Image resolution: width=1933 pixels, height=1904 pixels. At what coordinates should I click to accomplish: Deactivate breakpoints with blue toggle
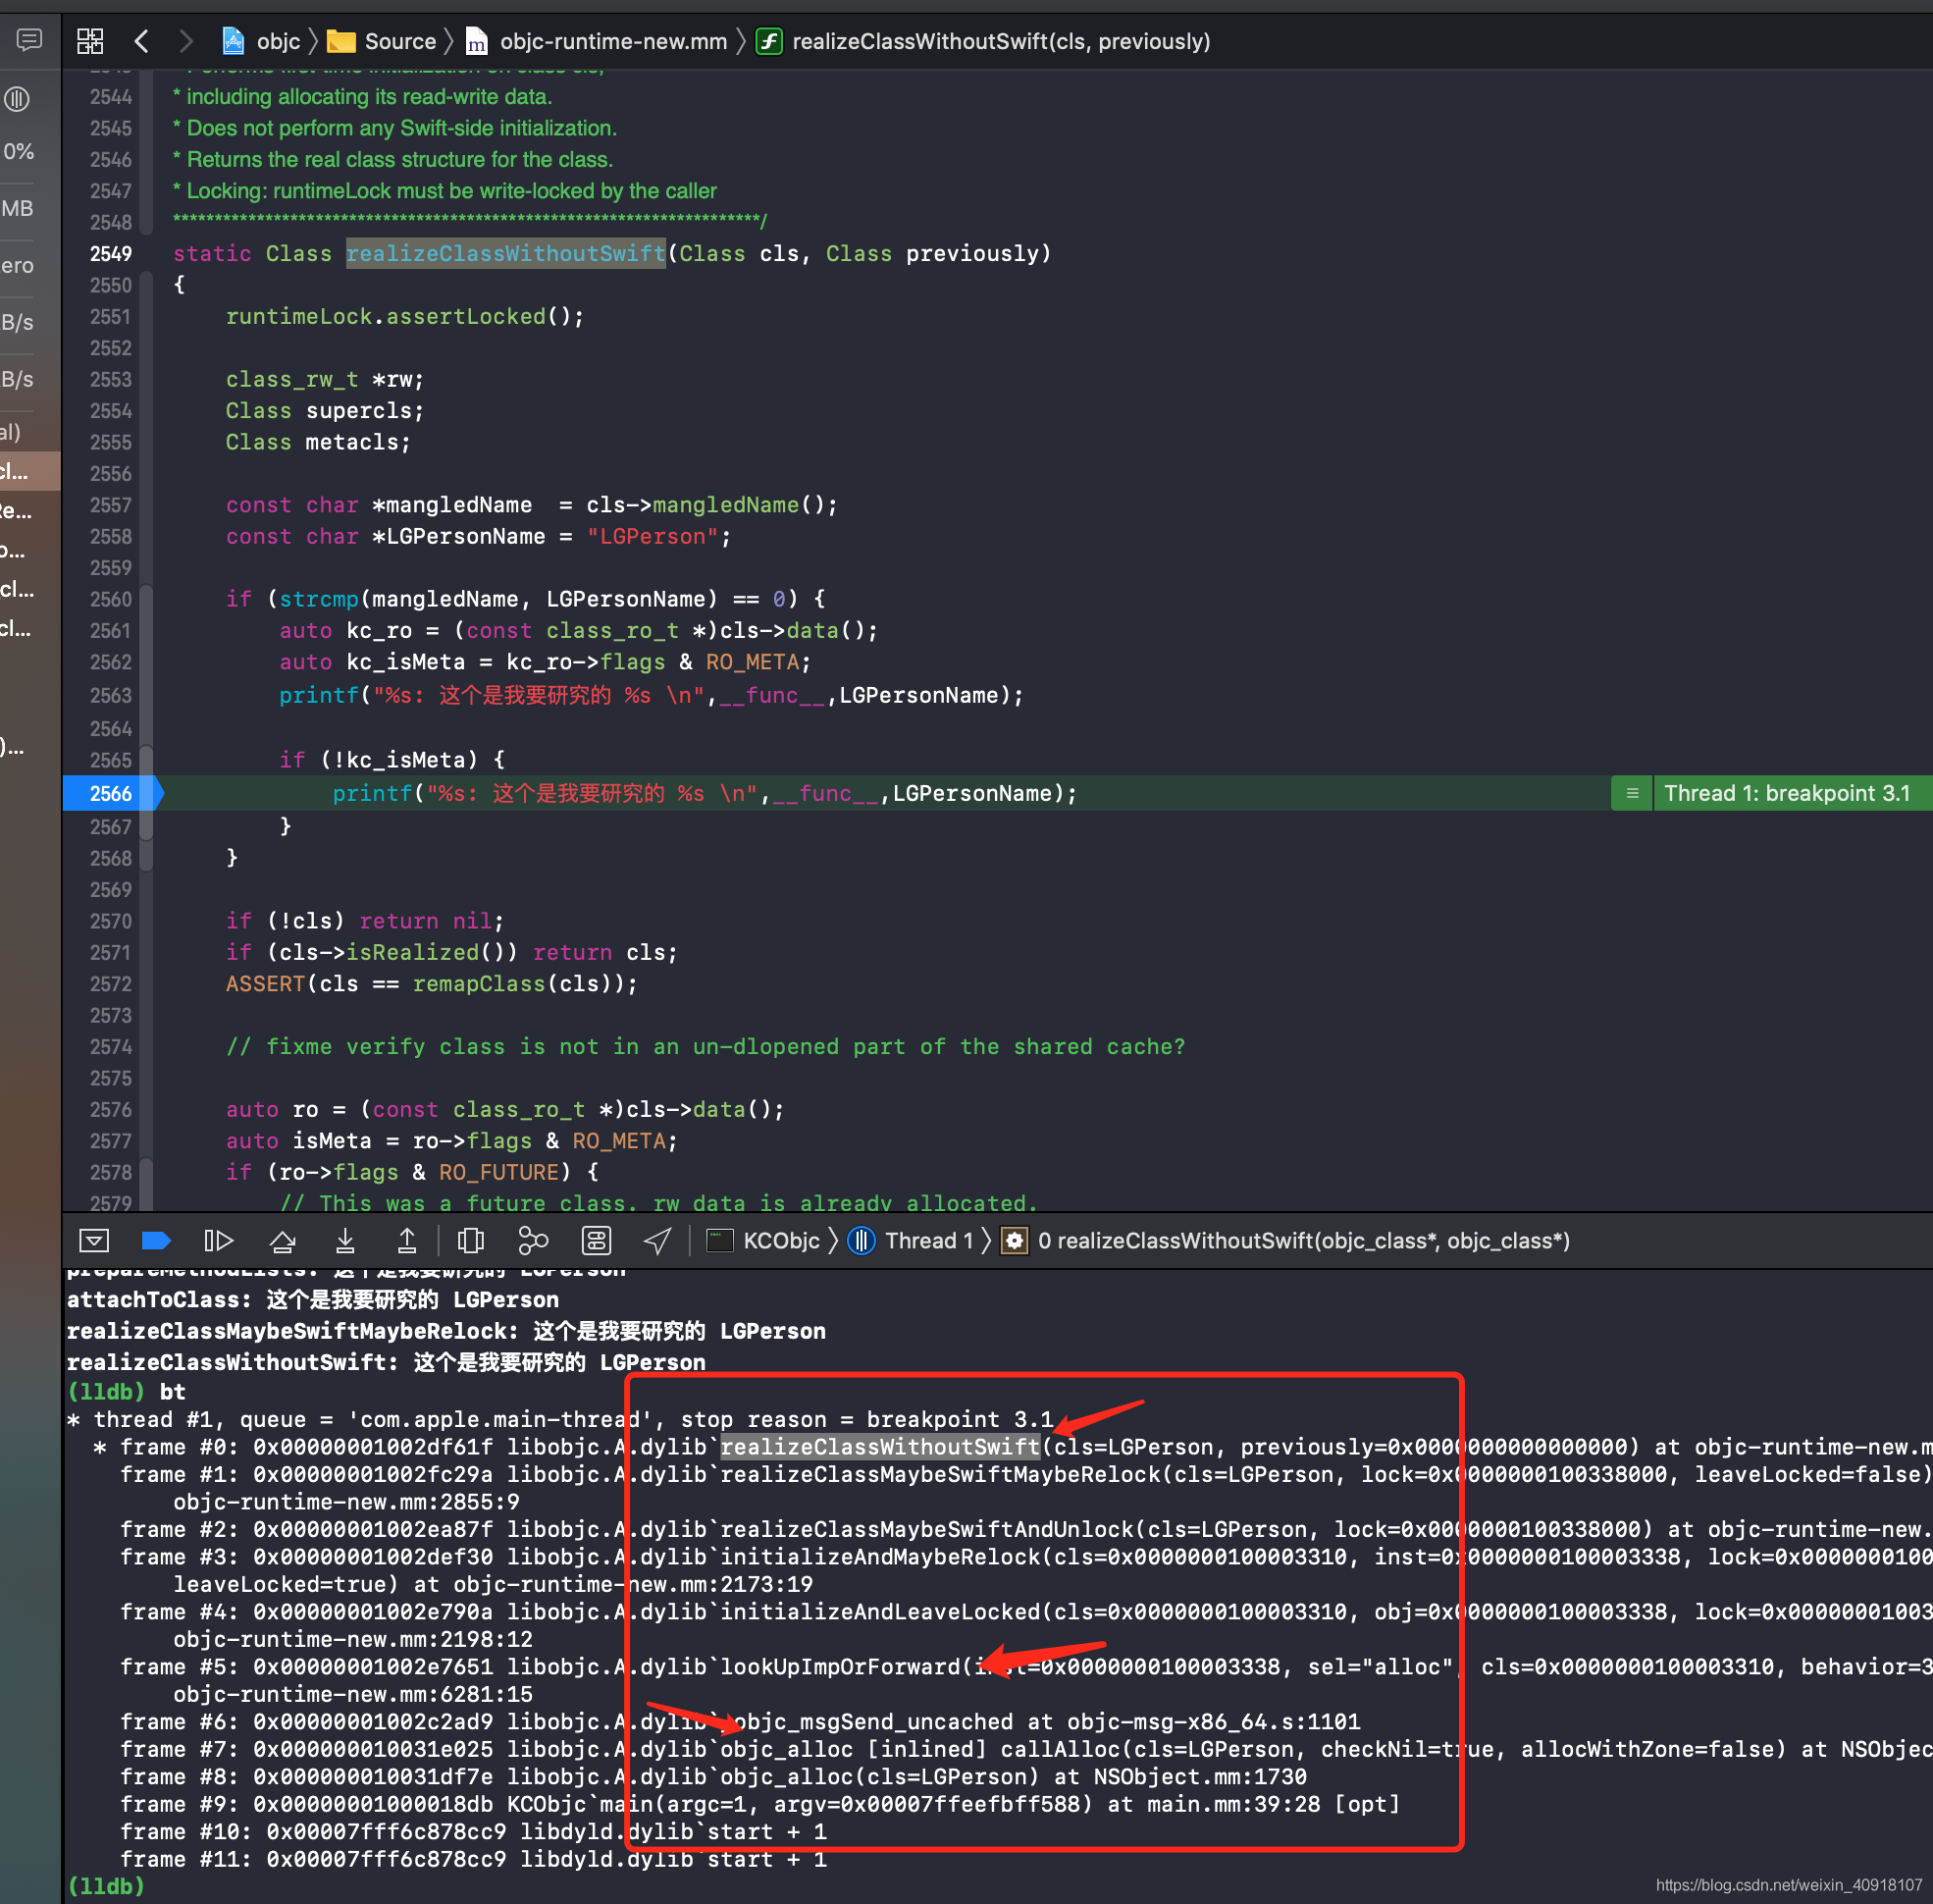[x=156, y=1241]
